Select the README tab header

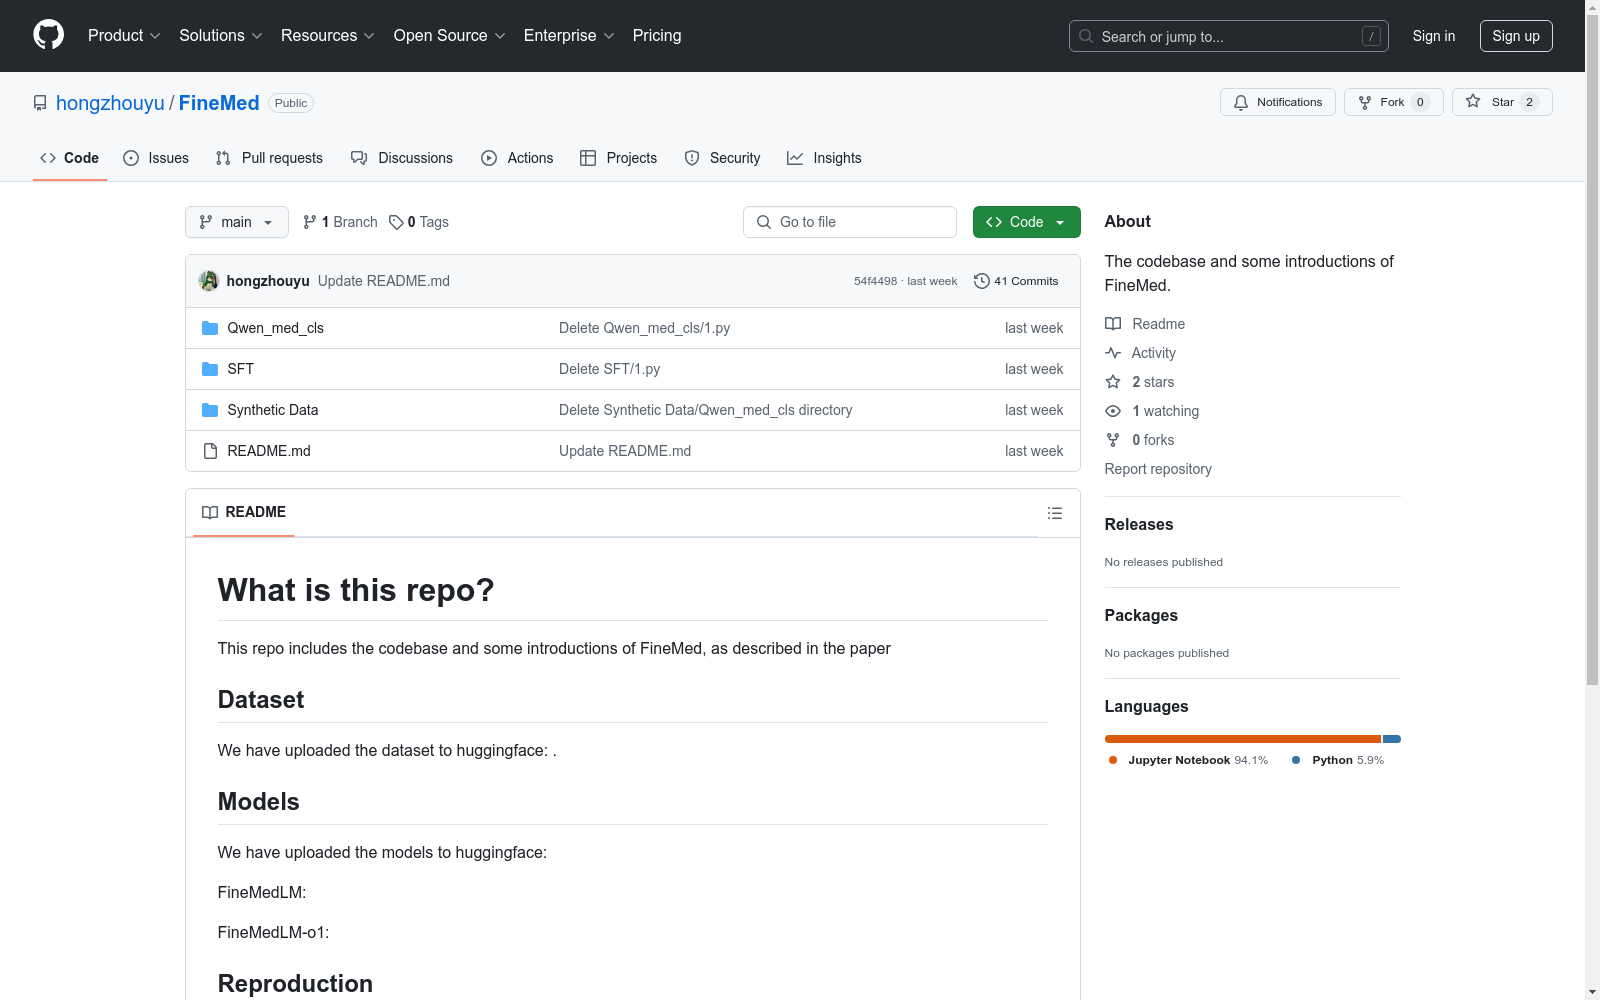coord(244,512)
